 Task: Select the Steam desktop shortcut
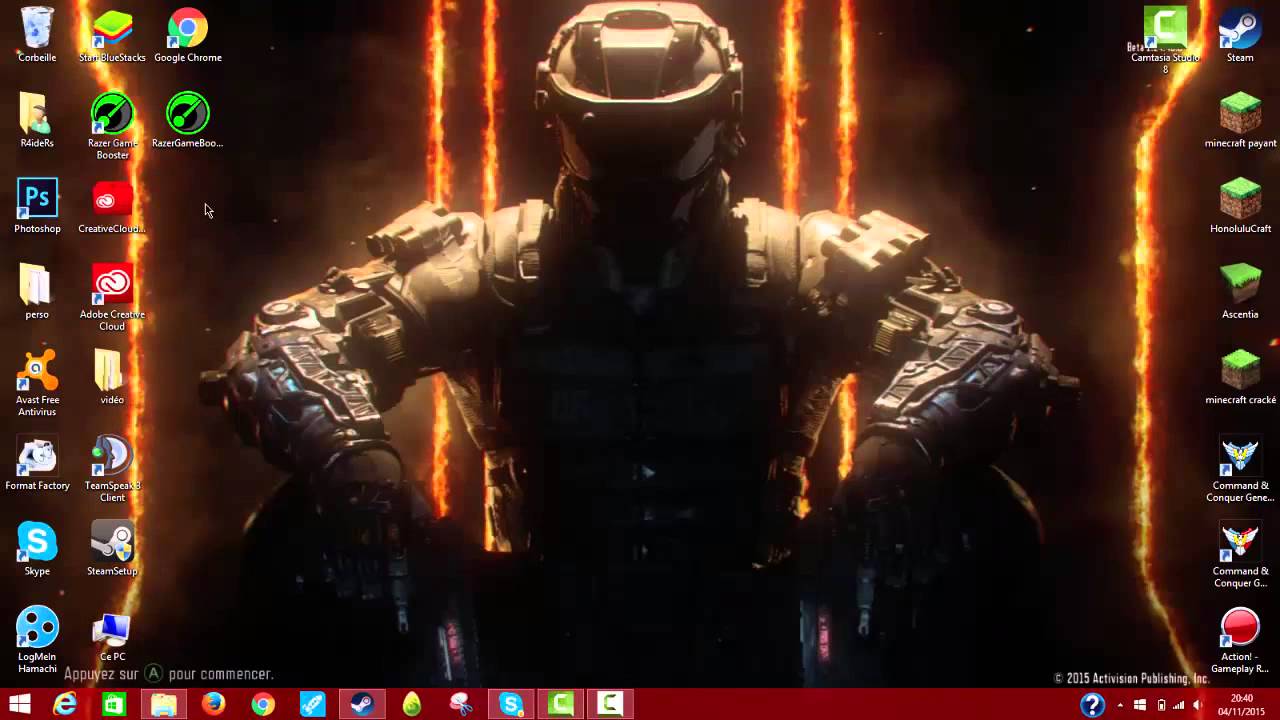pyautogui.click(x=1240, y=30)
